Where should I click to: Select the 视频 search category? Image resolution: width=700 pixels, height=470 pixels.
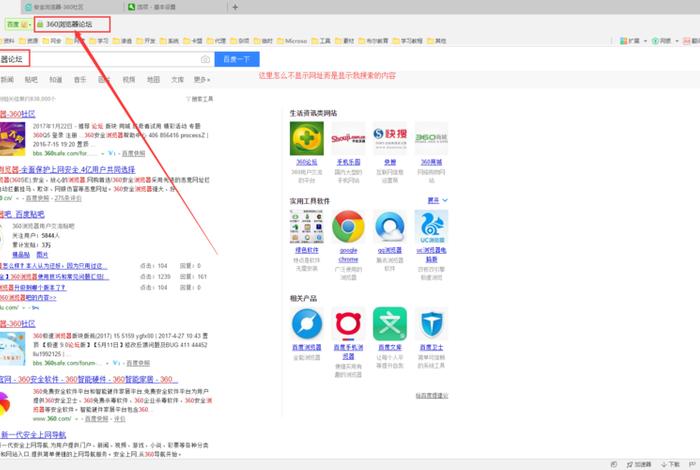point(129,79)
